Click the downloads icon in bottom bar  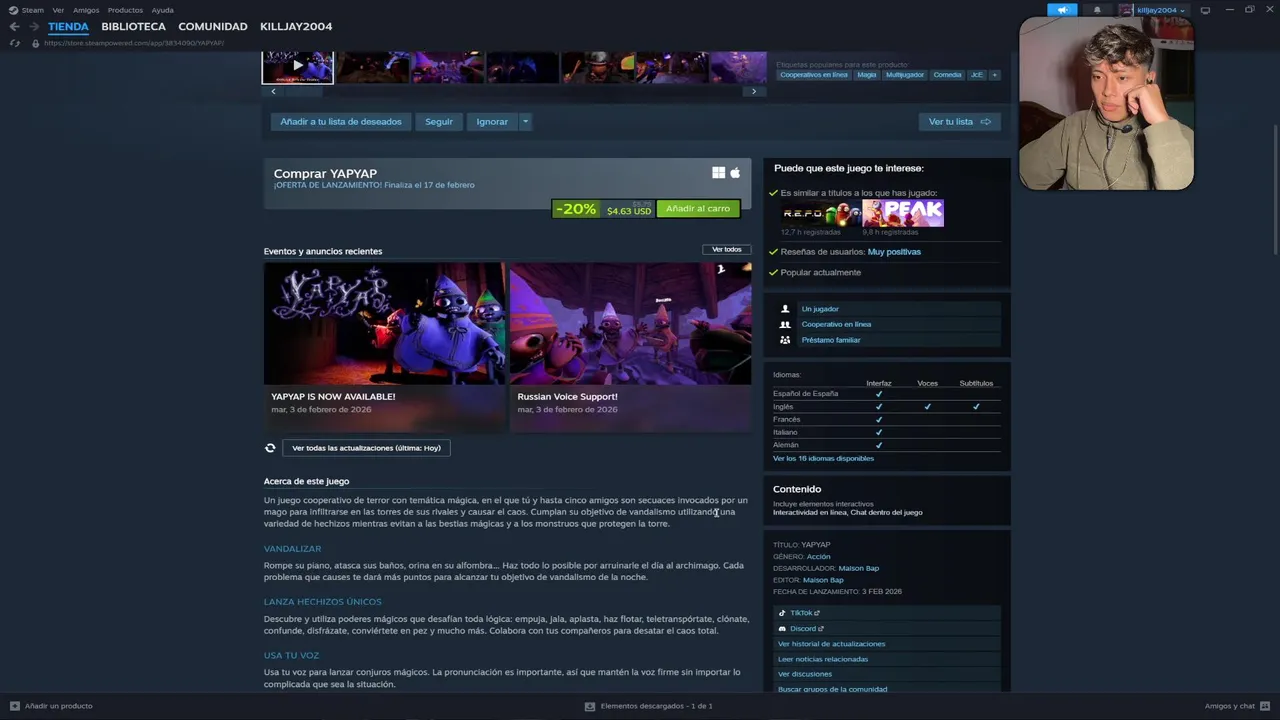[590, 706]
